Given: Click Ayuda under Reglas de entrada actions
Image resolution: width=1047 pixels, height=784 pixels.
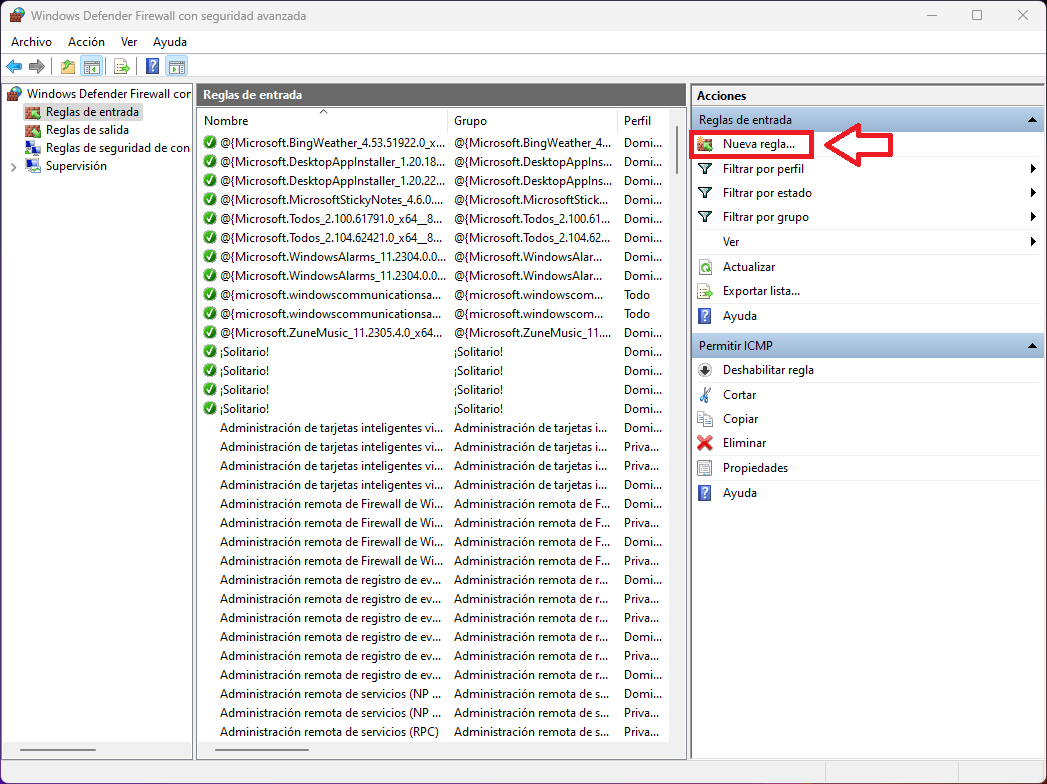Looking at the screenshot, I should tap(739, 316).
